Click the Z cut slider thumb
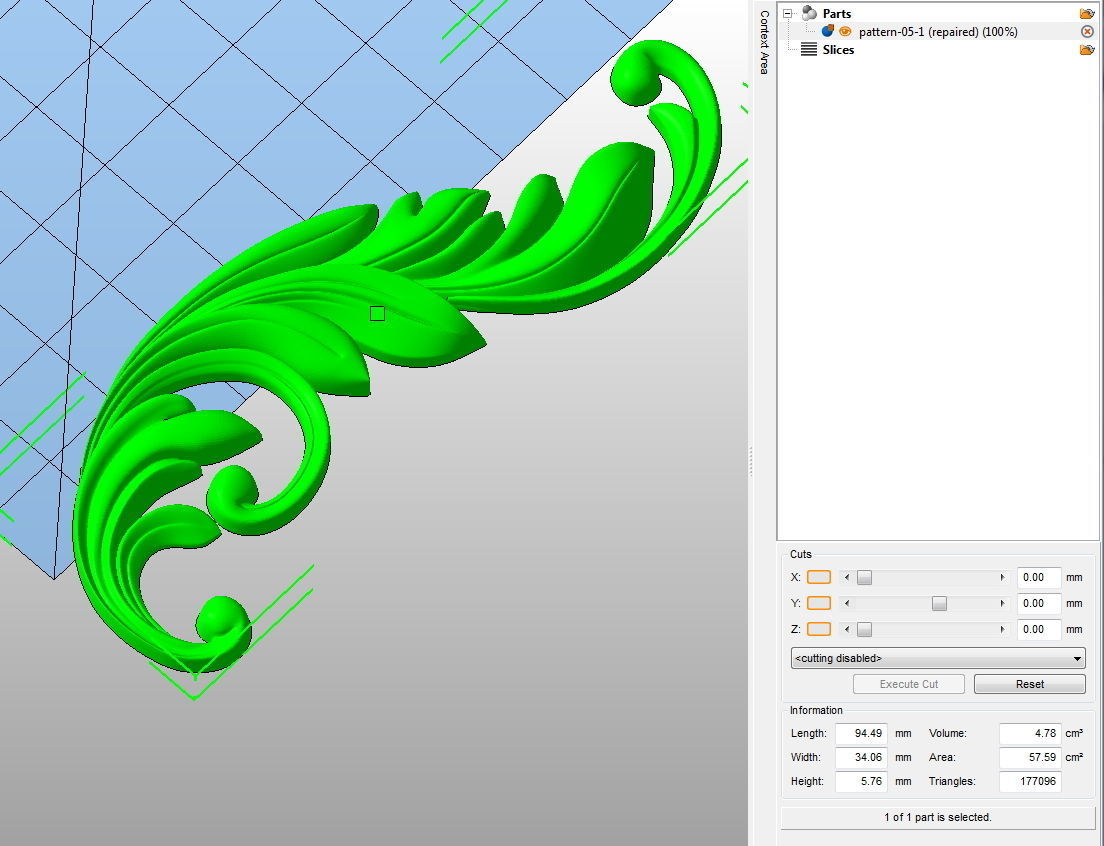Viewport: 1104px width, 846px height. tap(865, 629)
